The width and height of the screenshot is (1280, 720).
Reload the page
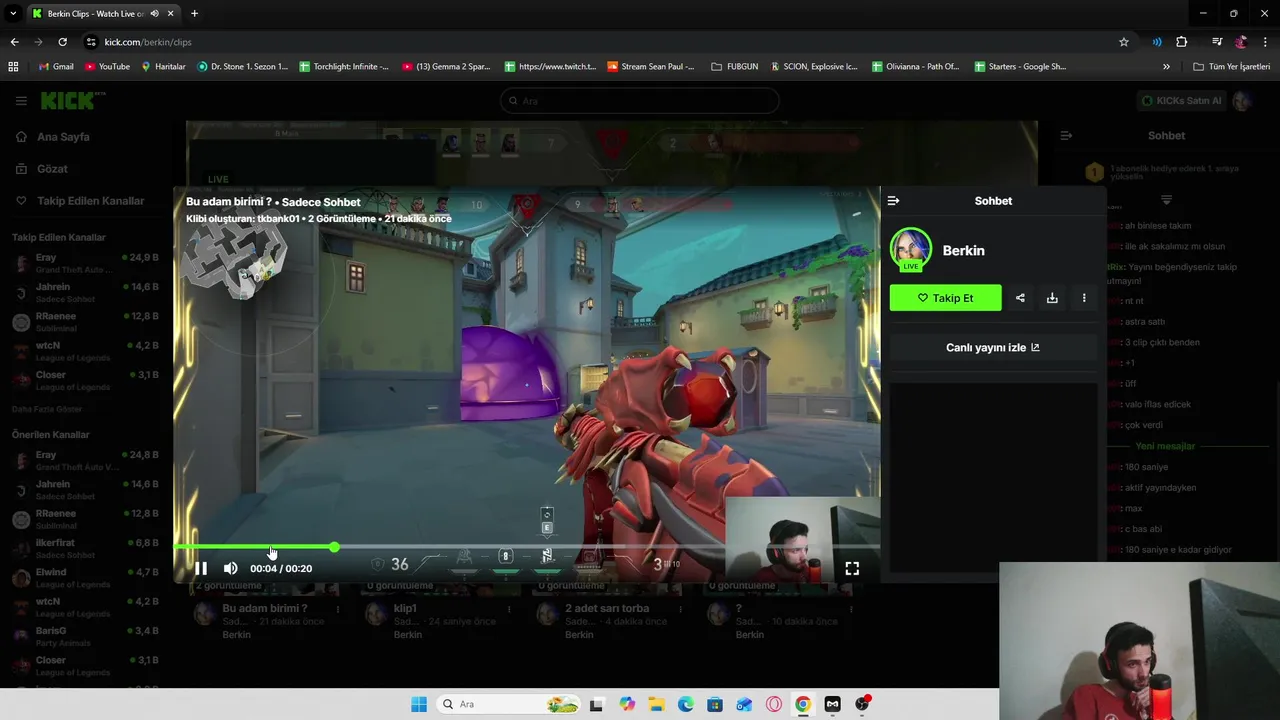coord(62,42)
